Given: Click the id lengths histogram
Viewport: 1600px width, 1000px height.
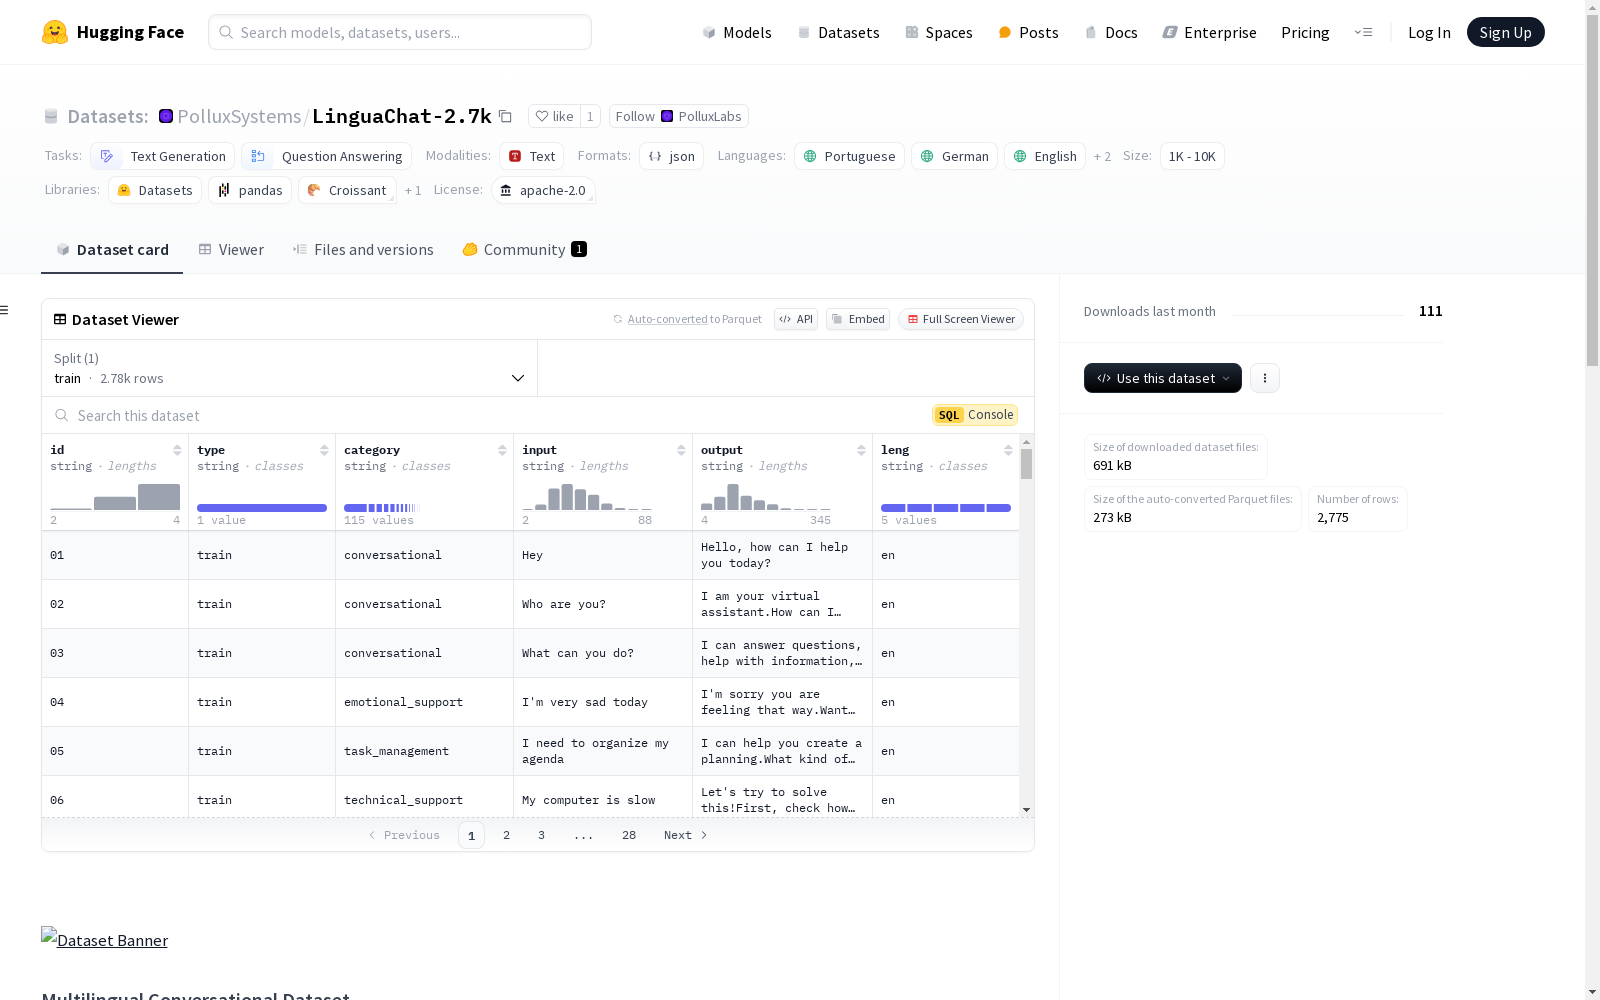Looking at the screenshot, I should [x=115, y=497].
